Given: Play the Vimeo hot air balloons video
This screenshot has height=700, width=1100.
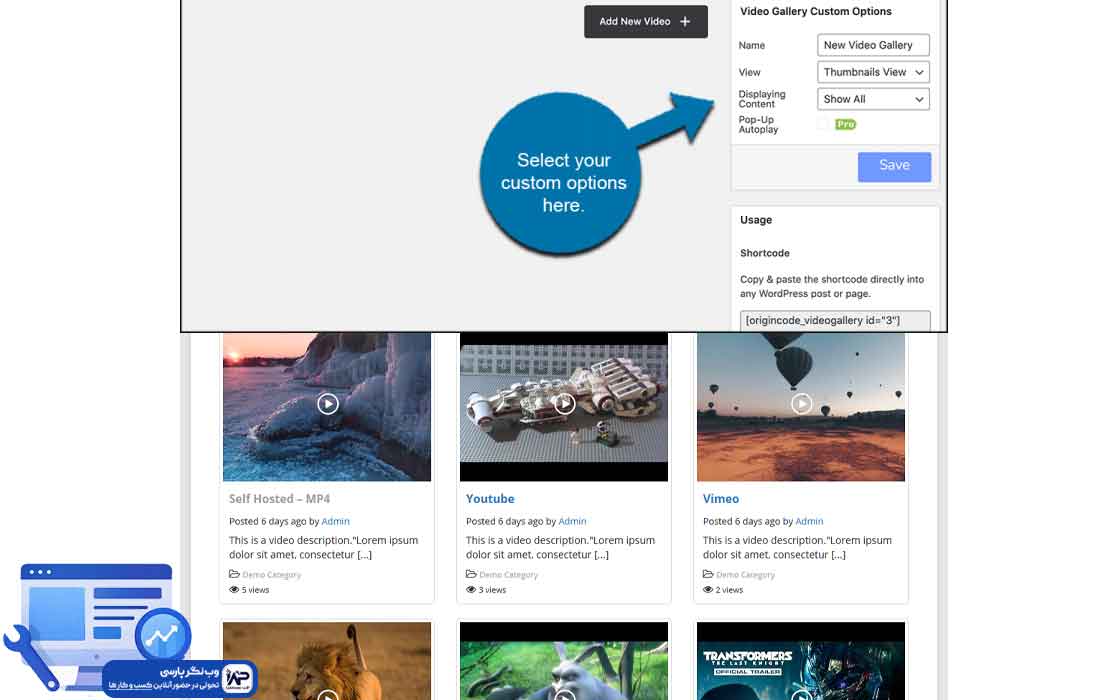Looking at the screenshot, I should point(801,404).
